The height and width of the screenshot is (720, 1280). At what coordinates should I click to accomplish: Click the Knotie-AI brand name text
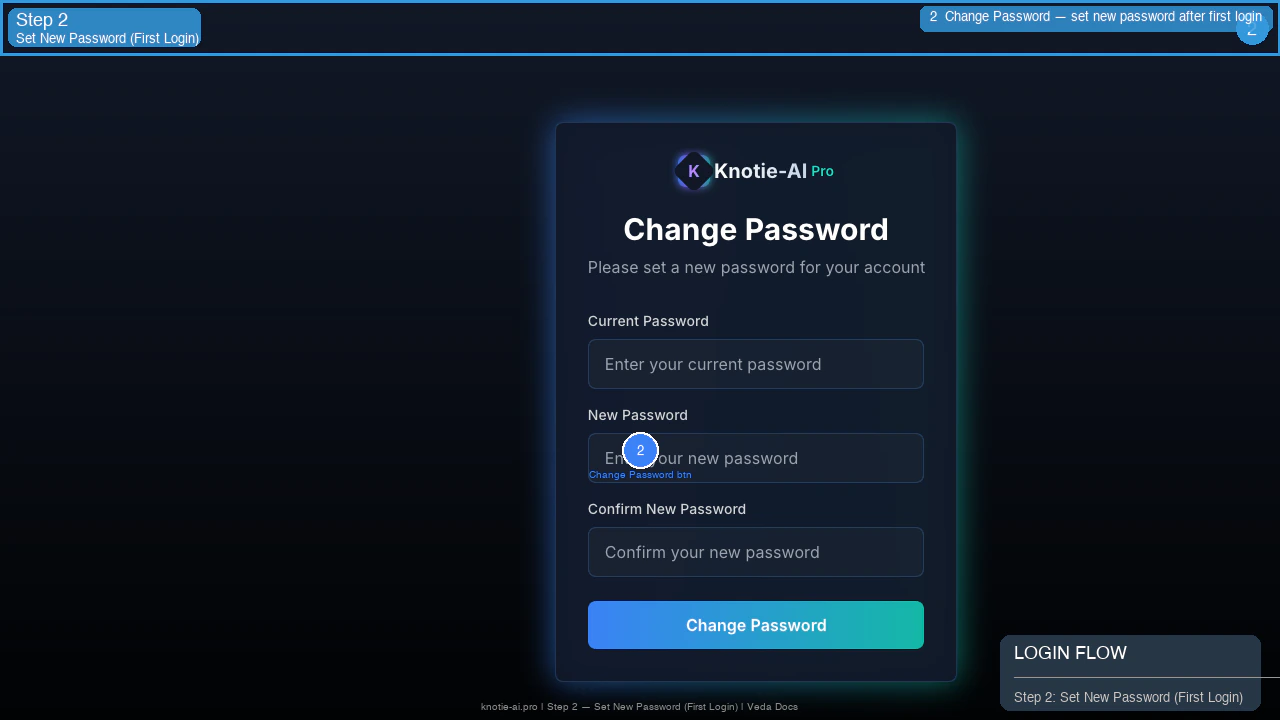[760, 171]
